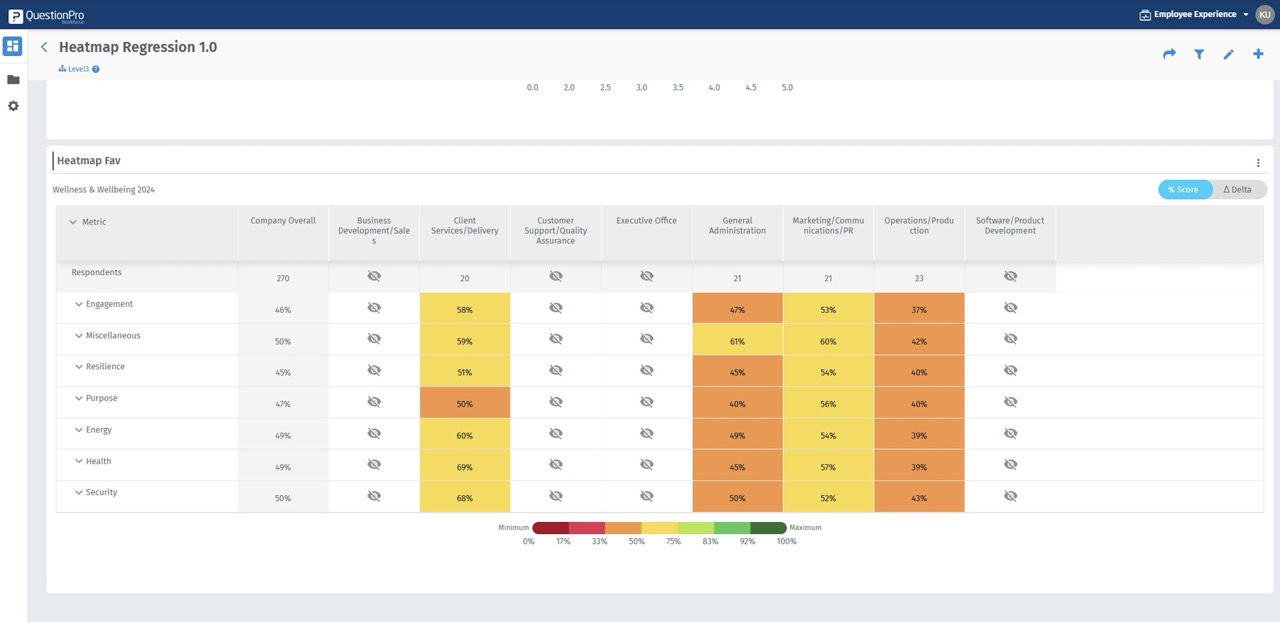The image size is (1280, 622).
Task: Open the folder icon in left sidebar
Action: click(x=13, y=79)
